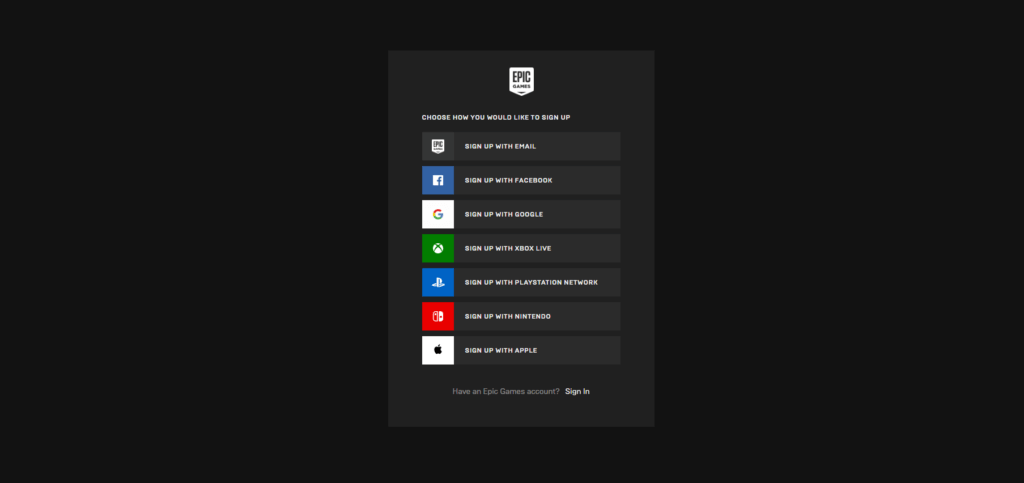Click the 'Have an Epic Games account?' text
The image size is (1024, 483).
505,392
